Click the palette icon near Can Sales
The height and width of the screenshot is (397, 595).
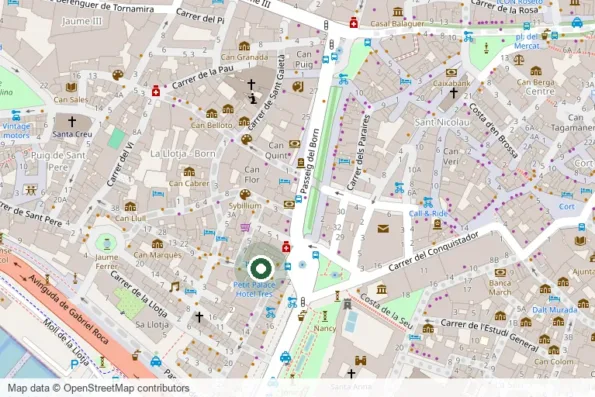click(x=118, y=75)
